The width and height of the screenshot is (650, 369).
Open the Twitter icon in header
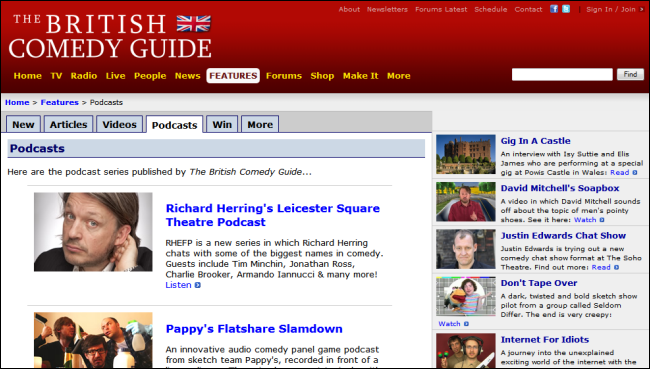(x=566, y=9)
